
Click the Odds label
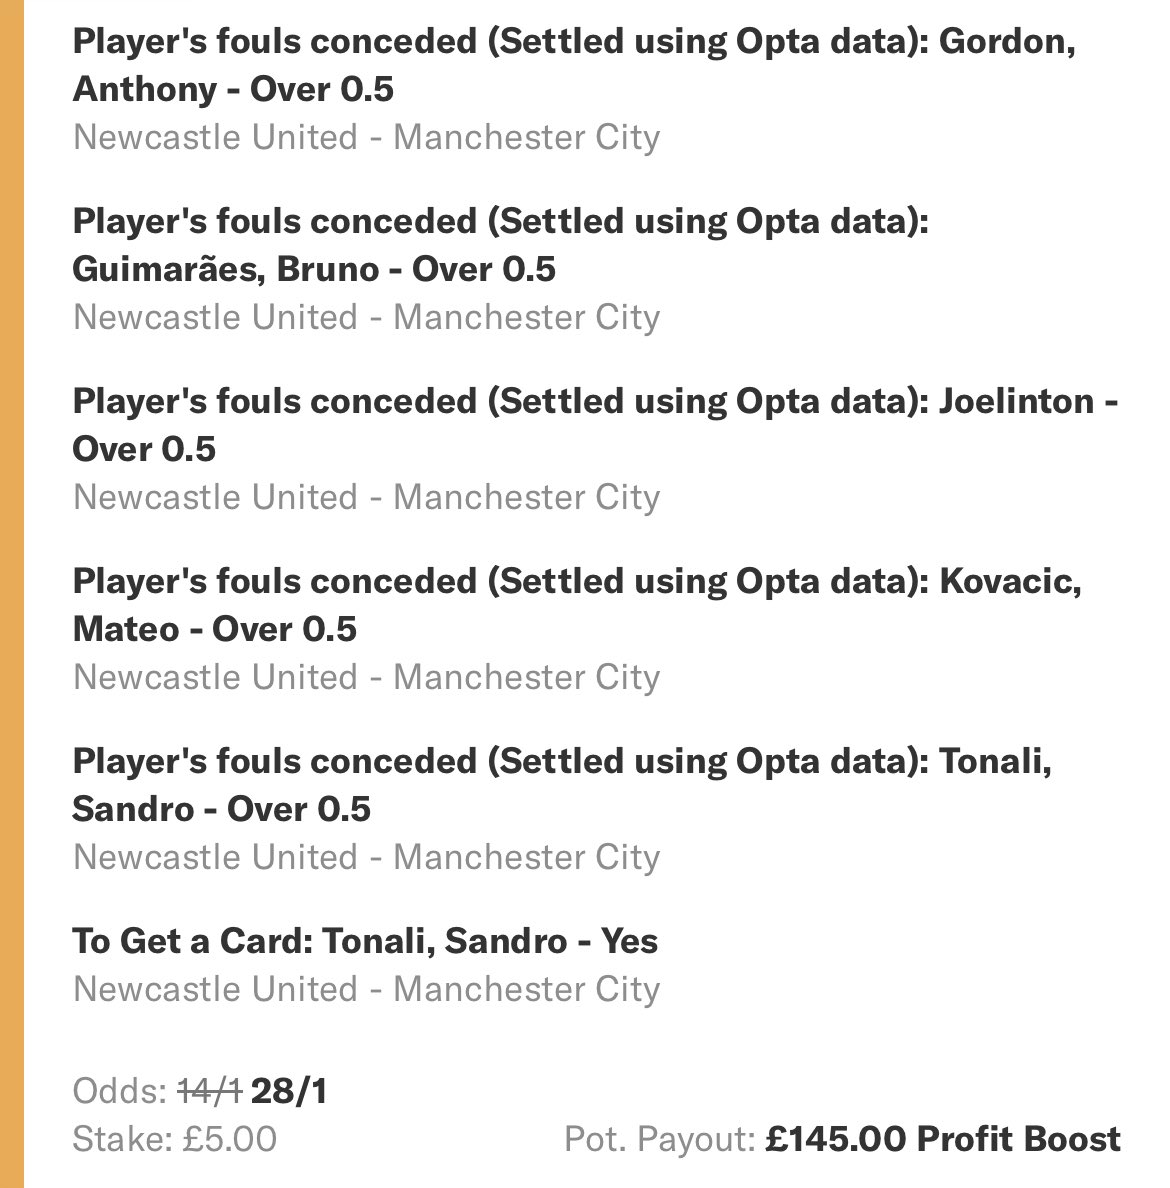point(120,1091)
